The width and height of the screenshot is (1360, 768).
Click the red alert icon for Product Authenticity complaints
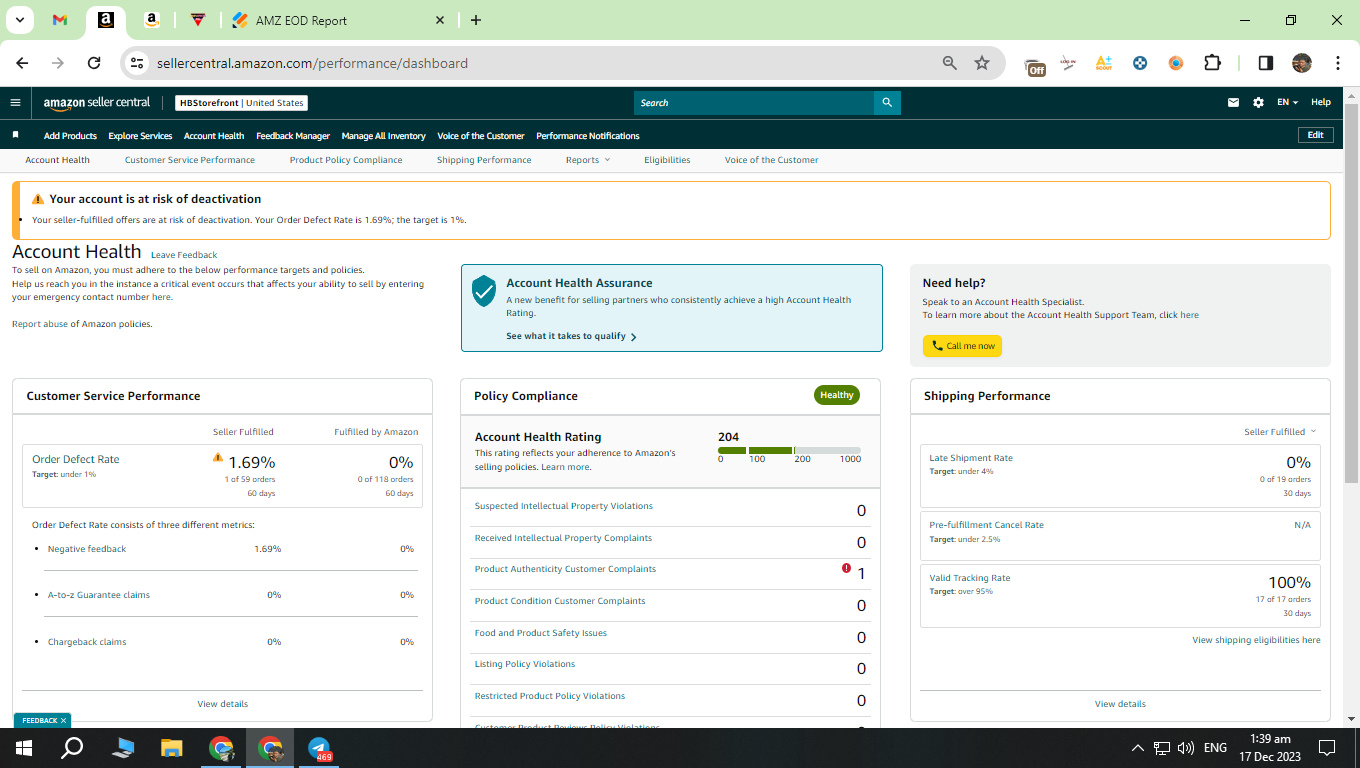(x=846, y=569)
